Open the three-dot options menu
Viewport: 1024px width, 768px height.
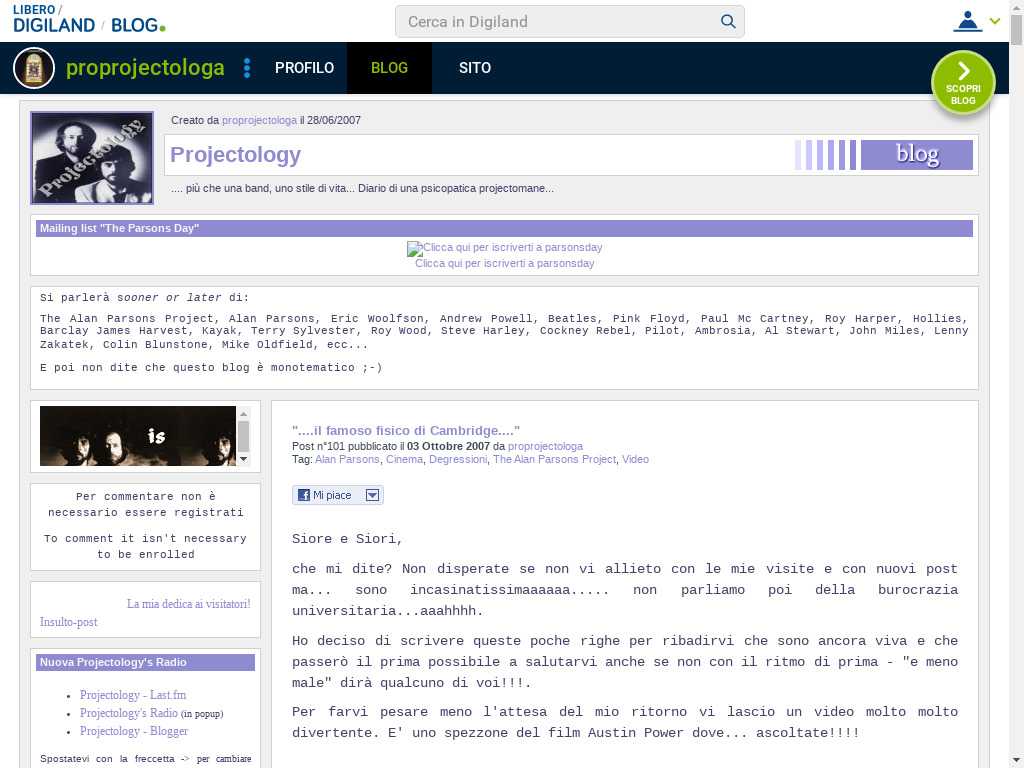pos(247,68)
